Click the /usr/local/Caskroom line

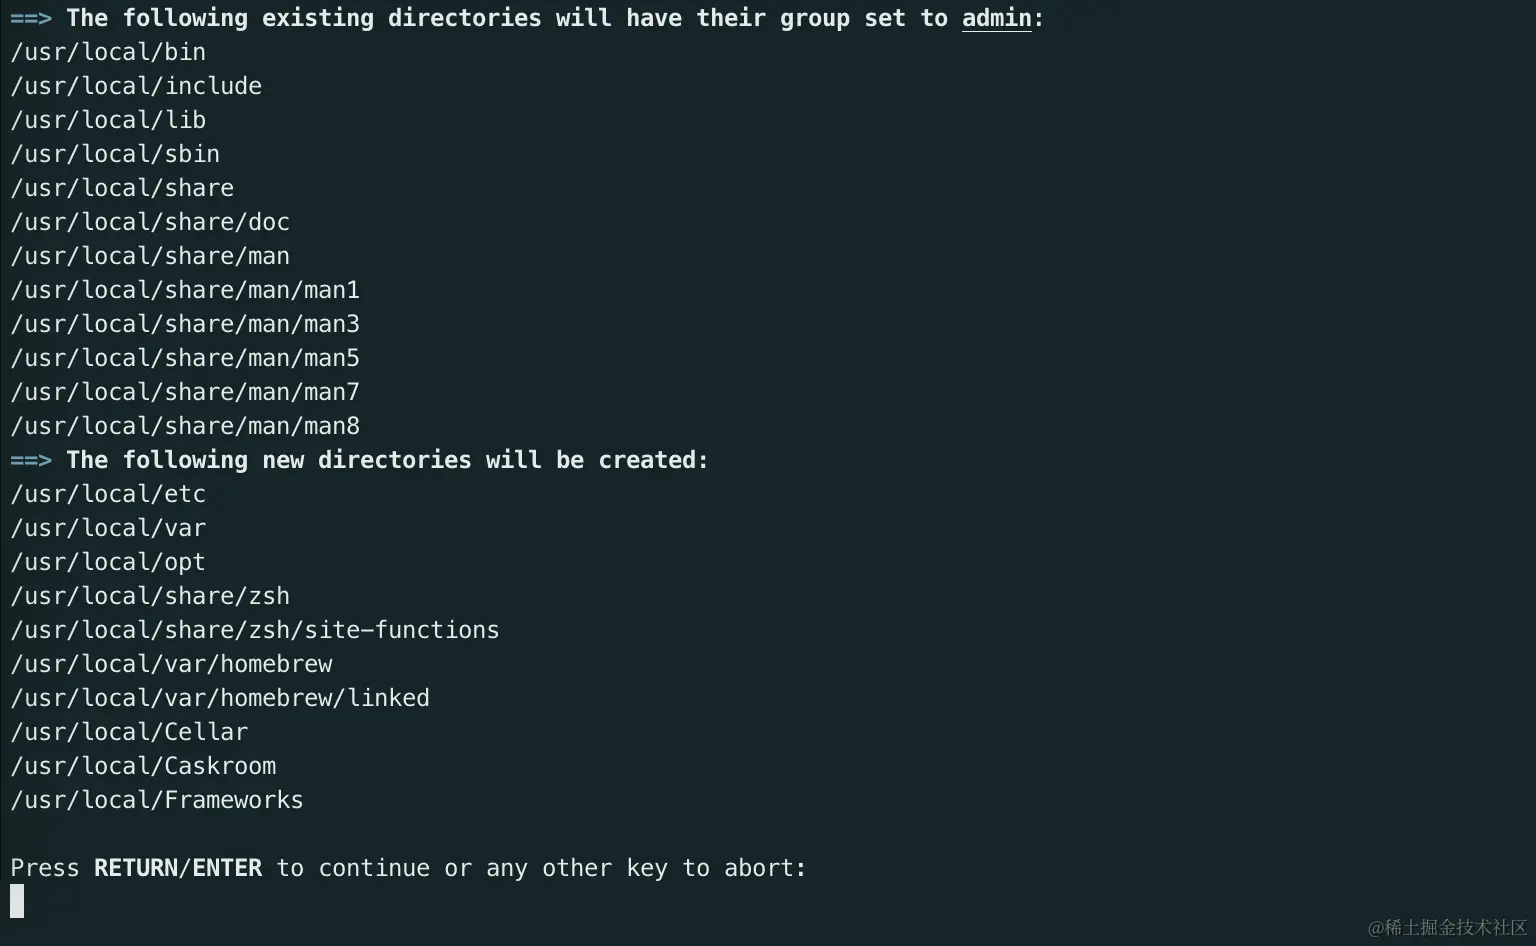[x=143, y=766]
